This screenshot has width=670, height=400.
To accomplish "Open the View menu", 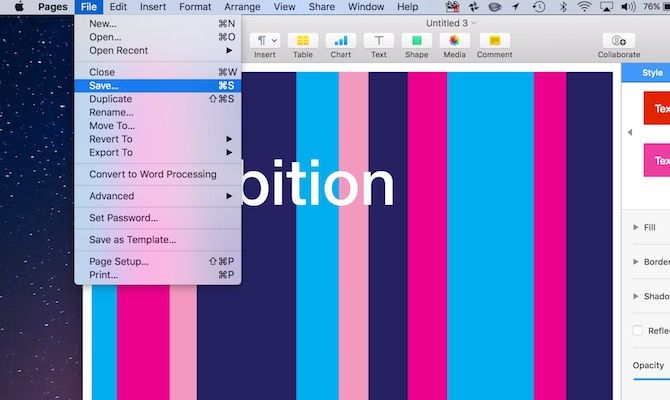I will (284, 6).
